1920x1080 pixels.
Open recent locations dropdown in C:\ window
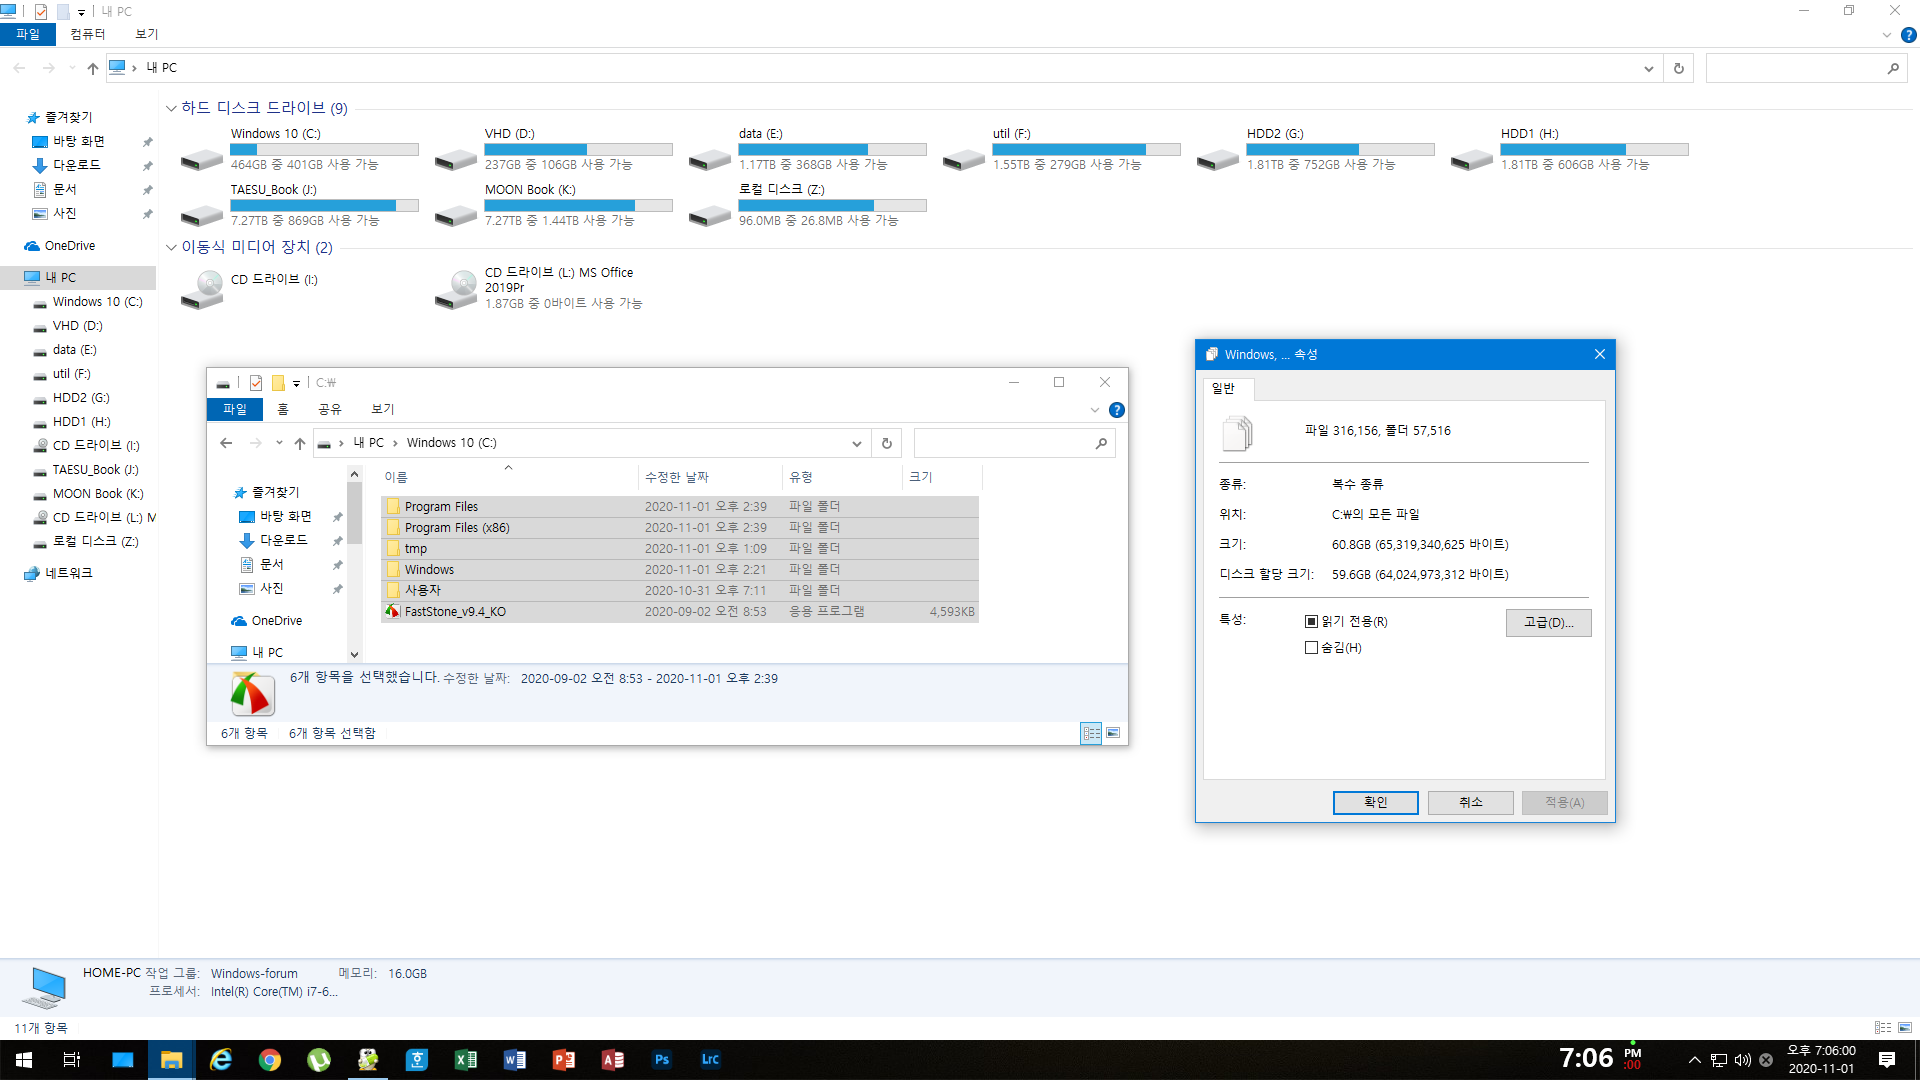tap(279, 443)
